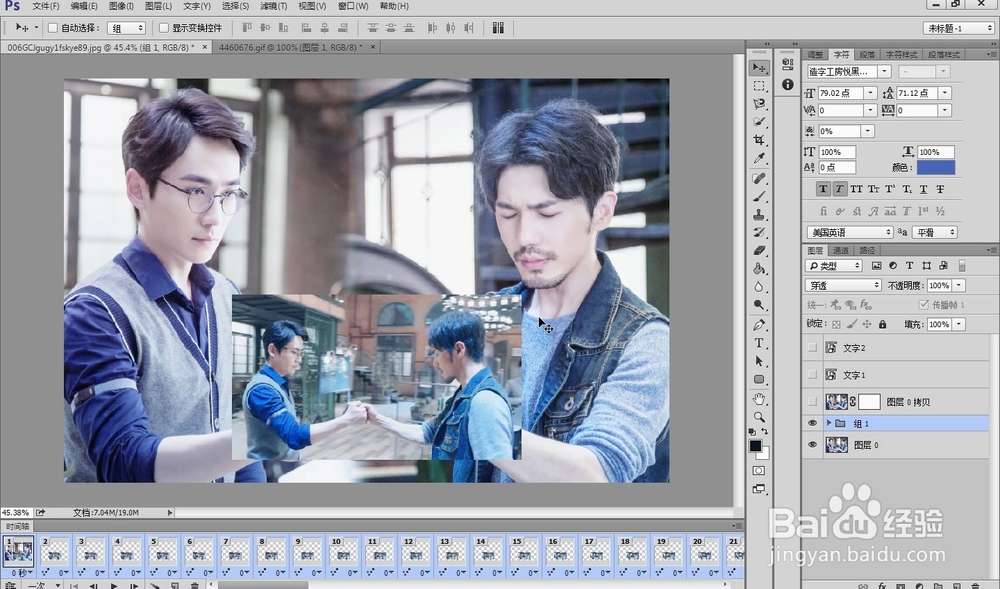Viewport: 1000px width, 589px height.
Task: Show the 文字2 layer
Action: click(812, 347)
